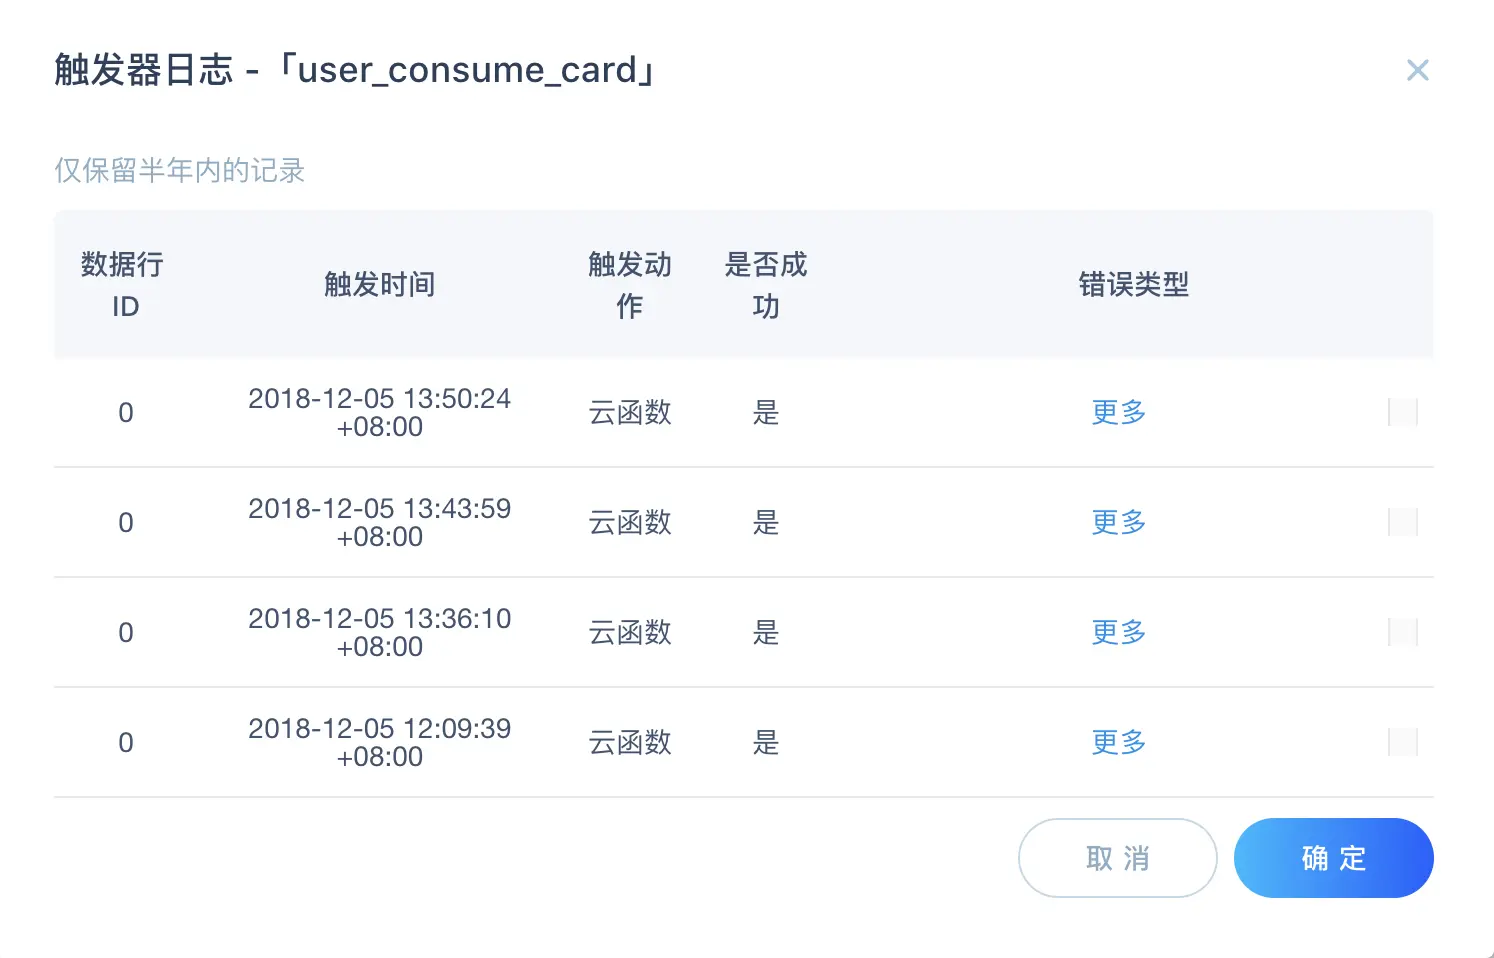Click the 数据行ID column header

[123, 285]
